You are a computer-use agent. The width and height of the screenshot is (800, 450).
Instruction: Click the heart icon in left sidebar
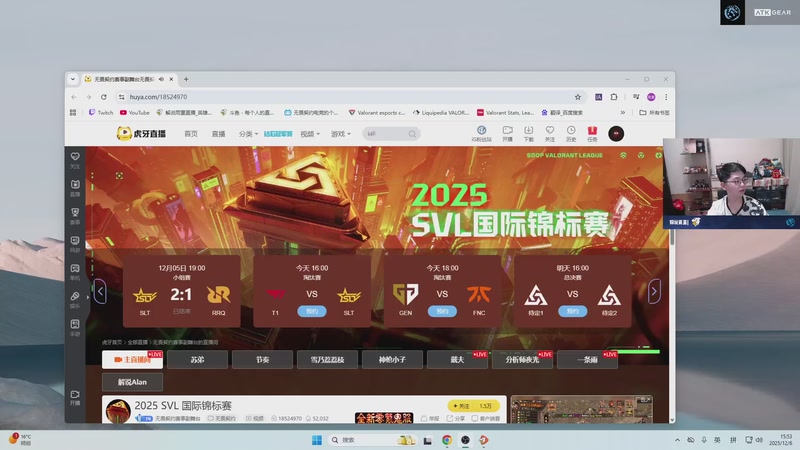75,160
